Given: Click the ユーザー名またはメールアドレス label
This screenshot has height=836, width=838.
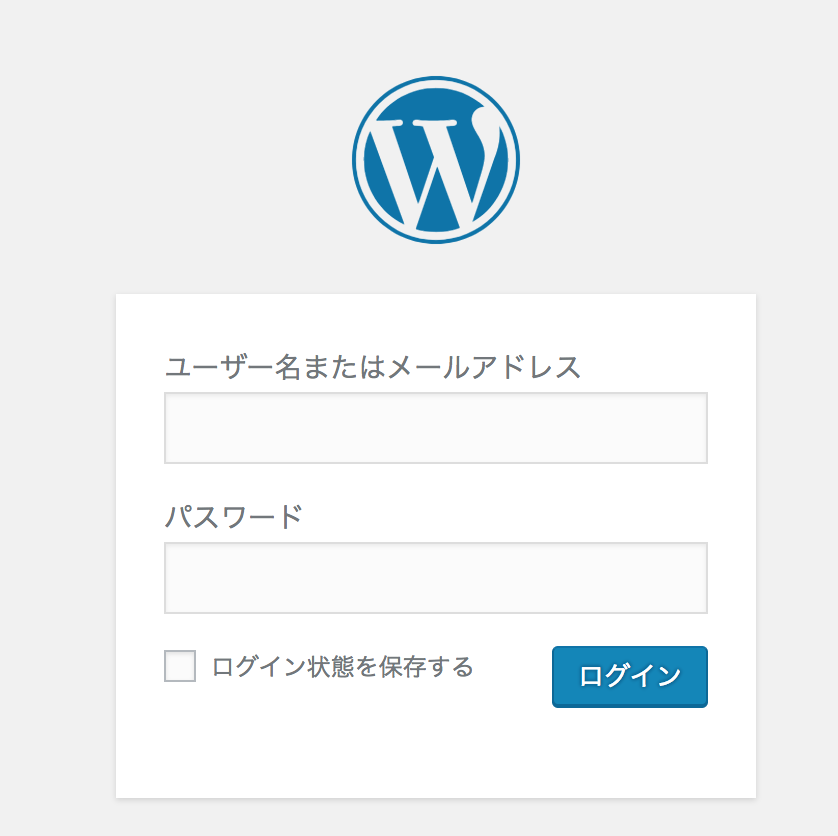Looking at the screenshot, I should 373,367.
